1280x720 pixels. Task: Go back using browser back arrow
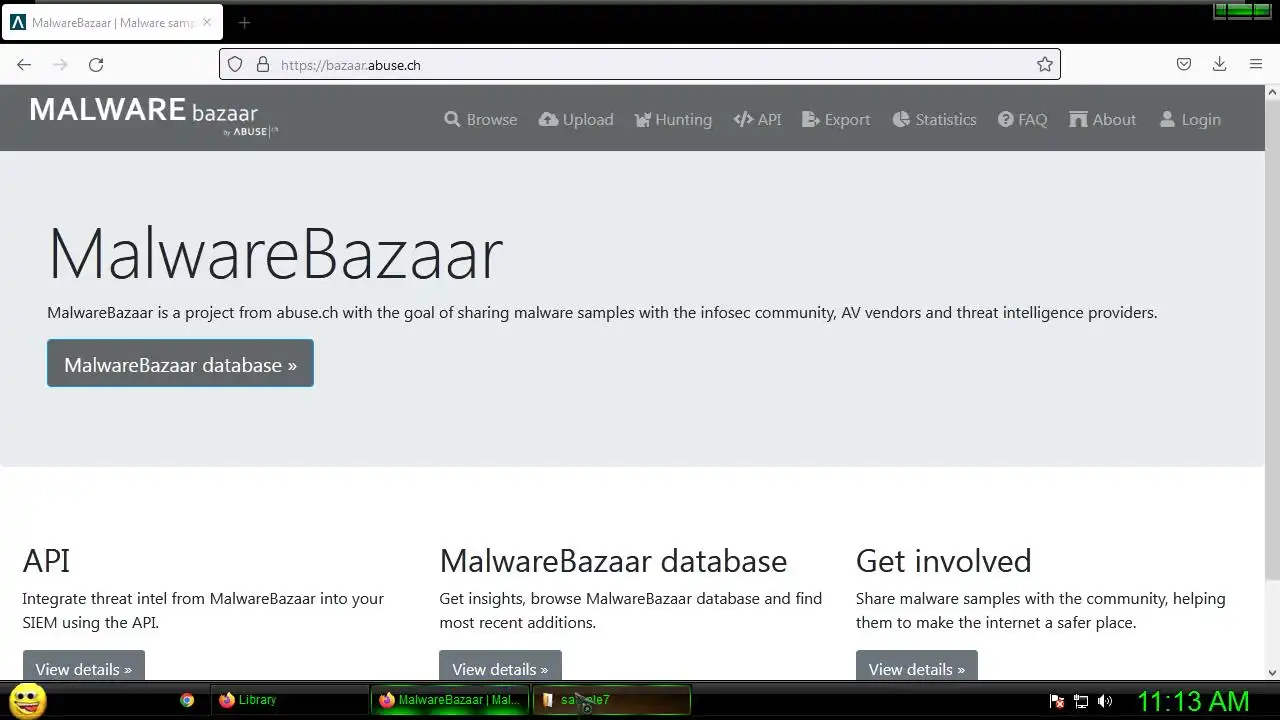pos(24,65)
